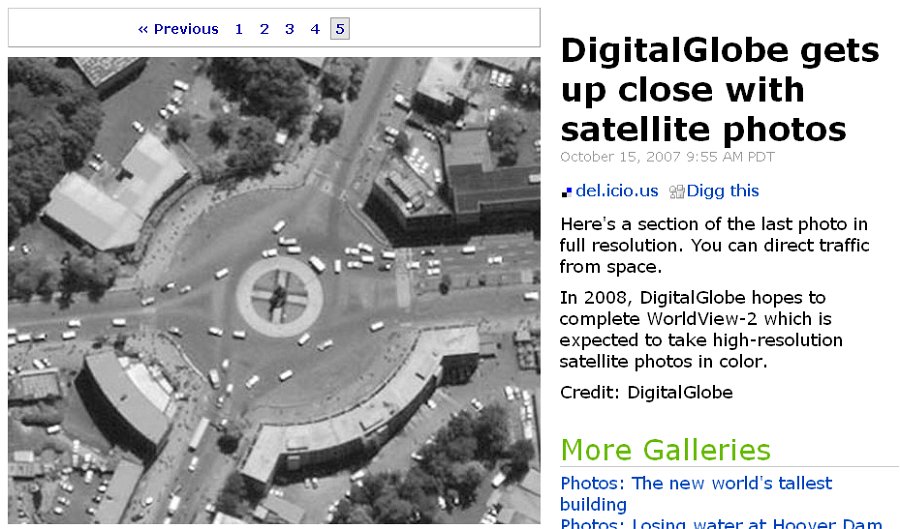Go to the Previous gallery photo
Image resolution: width=900 pixels, height=529 pixels.
pyautogui.click(x=179, y=29)
